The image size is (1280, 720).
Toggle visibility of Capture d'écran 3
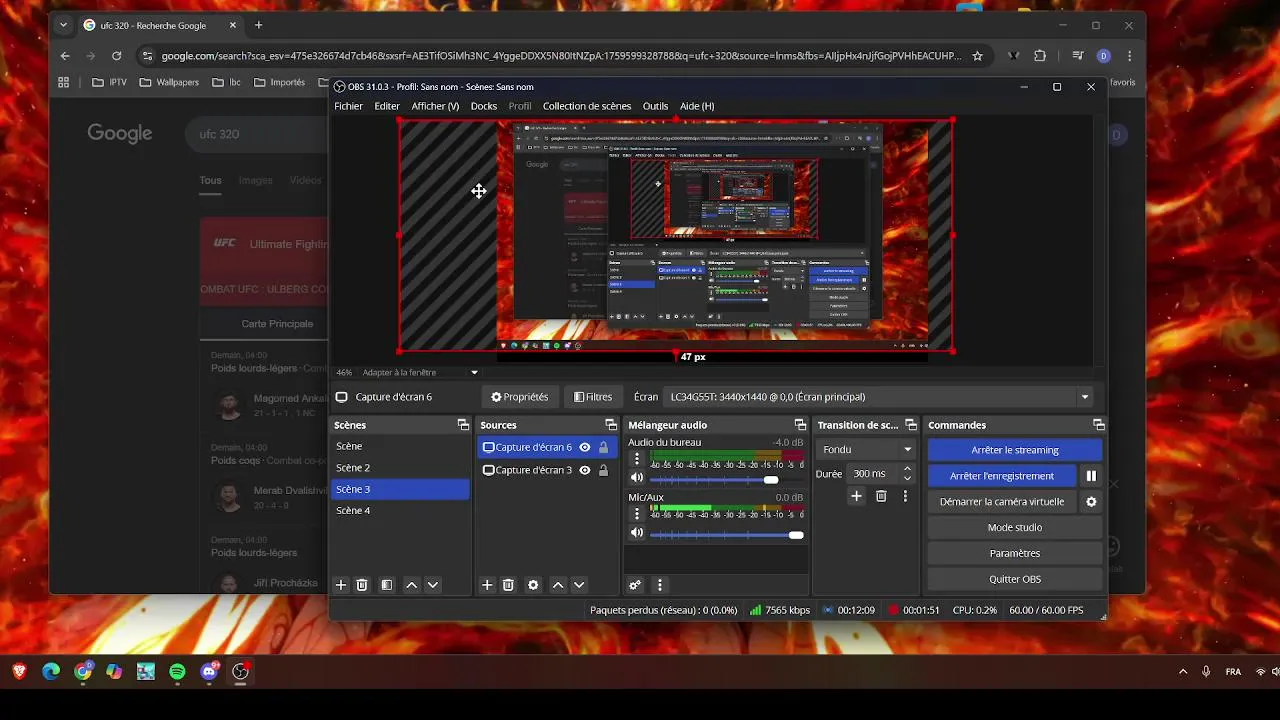point(585,470)
